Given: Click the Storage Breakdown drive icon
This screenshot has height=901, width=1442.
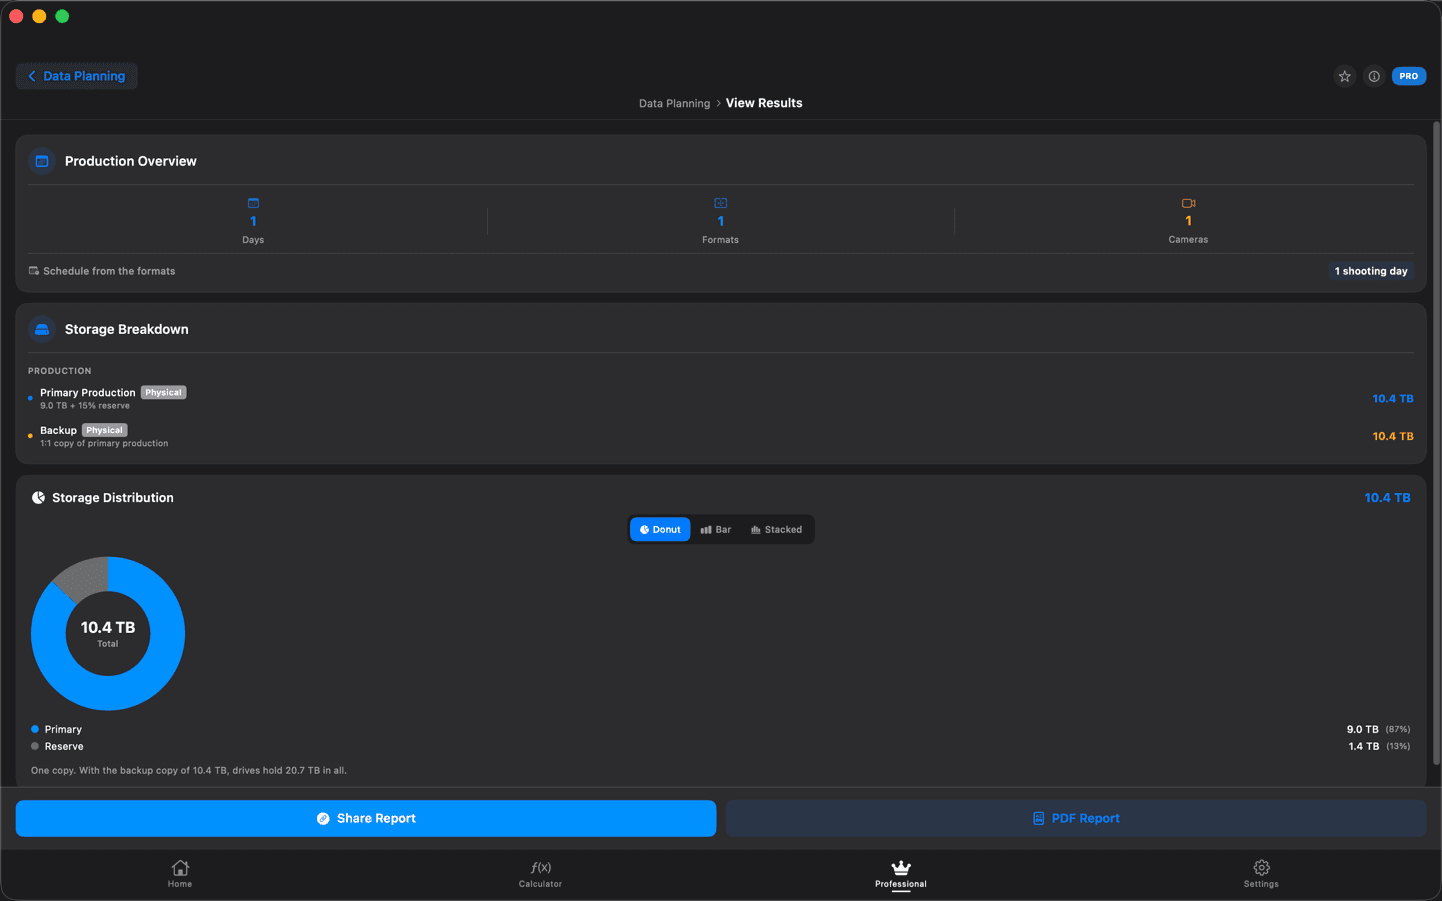Looking at the screenshot, I should pos(42,329).
